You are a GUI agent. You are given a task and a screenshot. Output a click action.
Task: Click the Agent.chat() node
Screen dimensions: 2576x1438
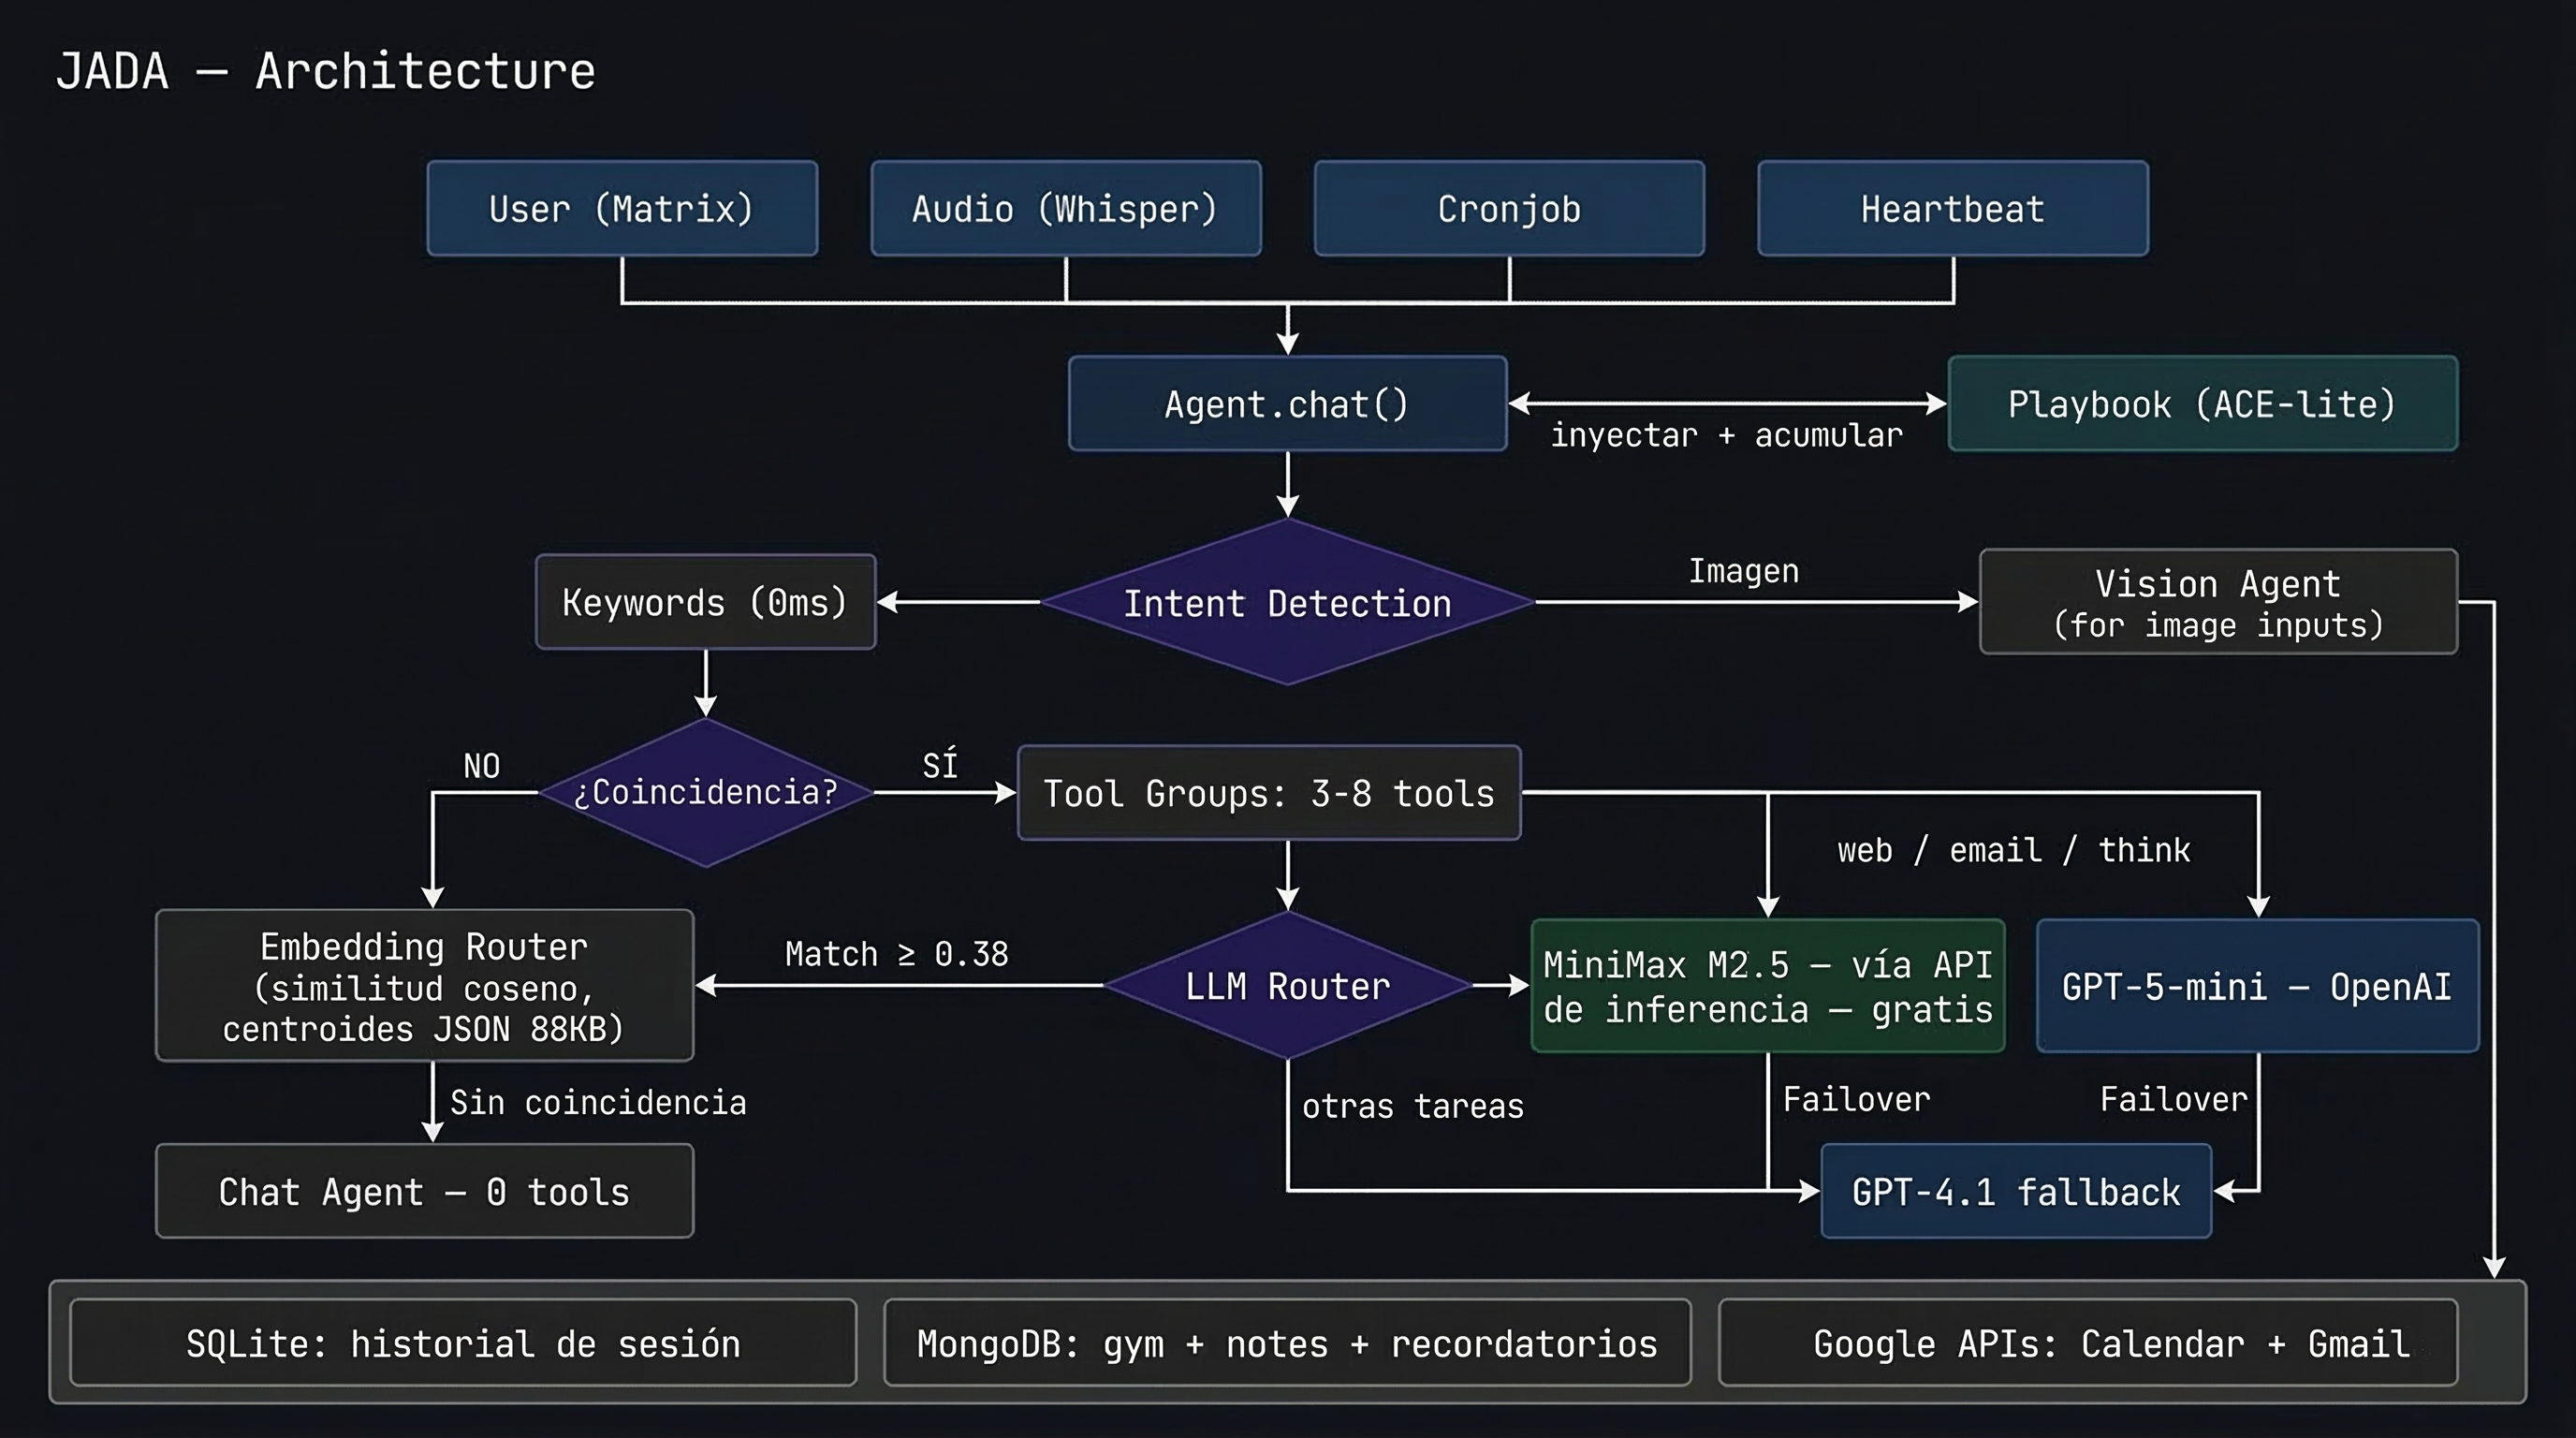click(x=1287, y=403)
